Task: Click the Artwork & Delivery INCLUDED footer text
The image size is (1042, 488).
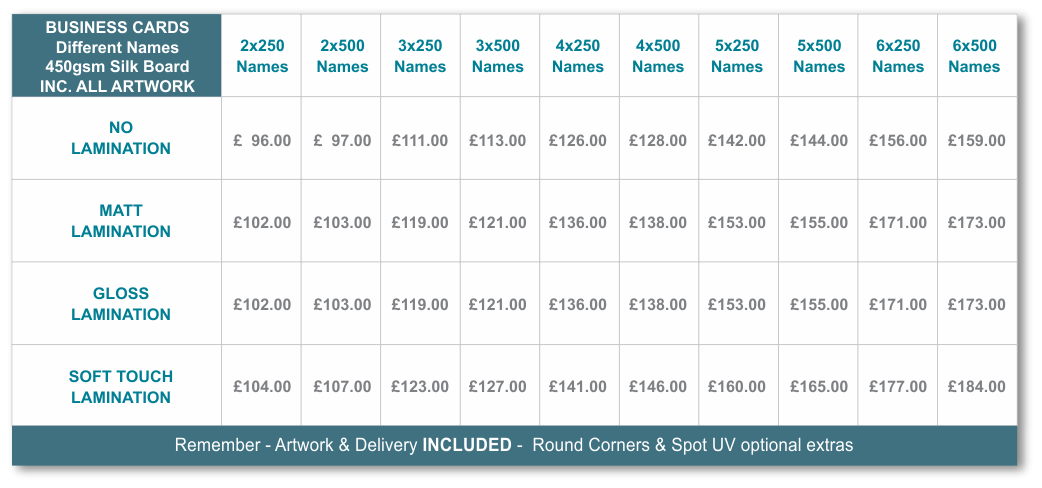Action: pos(393,445)
